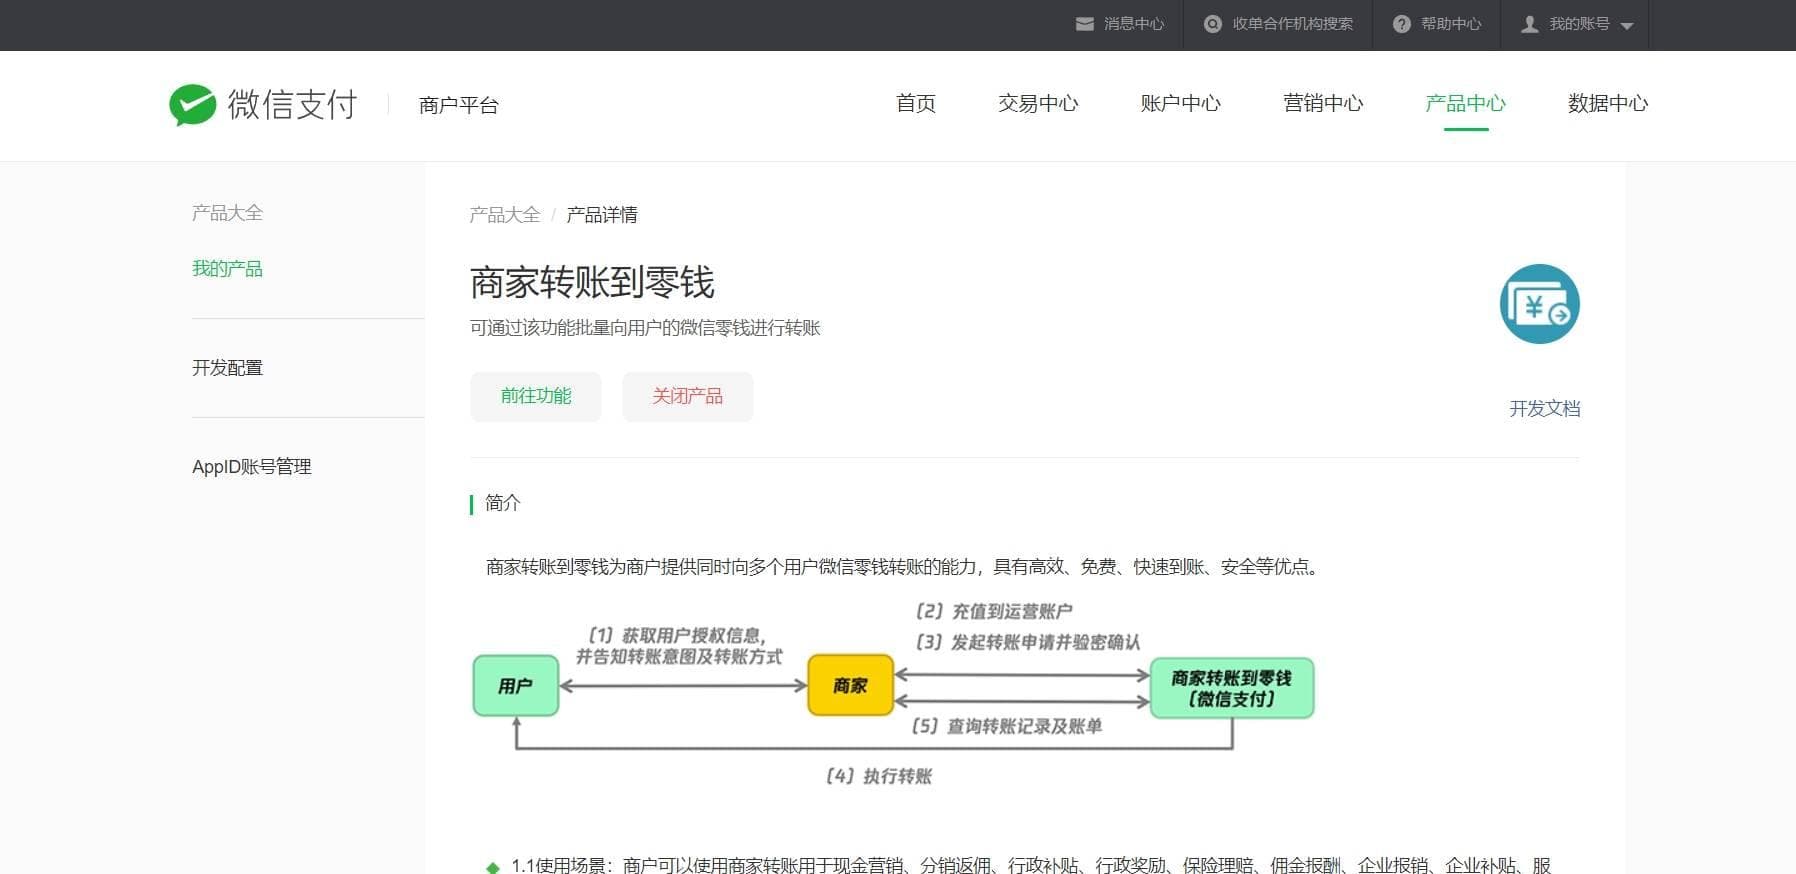Click the 前往功能 button
The height and width of the screenshot is (874, 1796).
tap(536, 397)
